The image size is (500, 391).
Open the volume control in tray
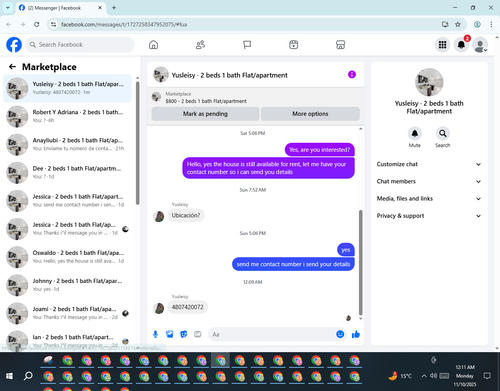pyautogui.click(x=433, y=376)
